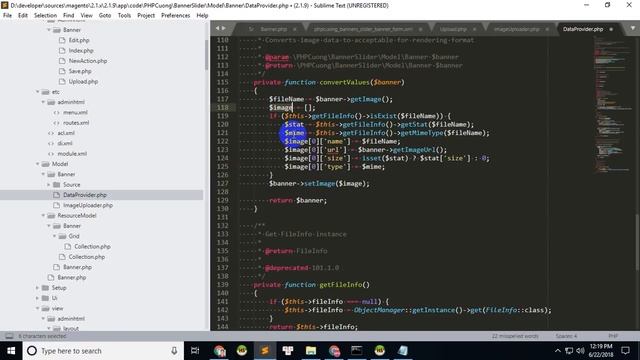Click line number 127 in the gutter

[x=222, y=183]
